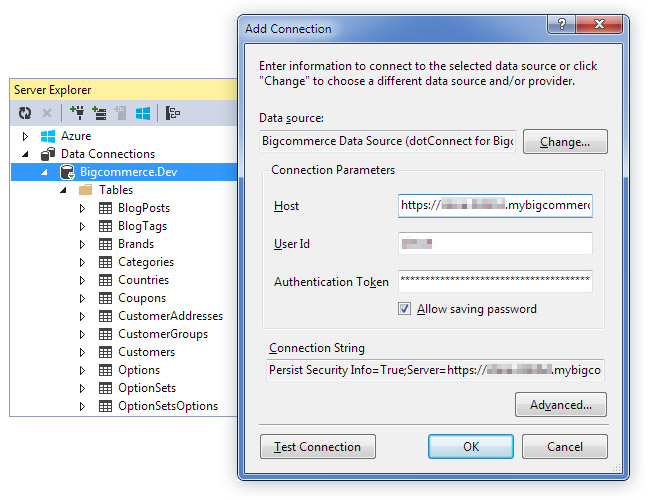Collapse the Data Connections node
The image size is (650, 500).
26,154
